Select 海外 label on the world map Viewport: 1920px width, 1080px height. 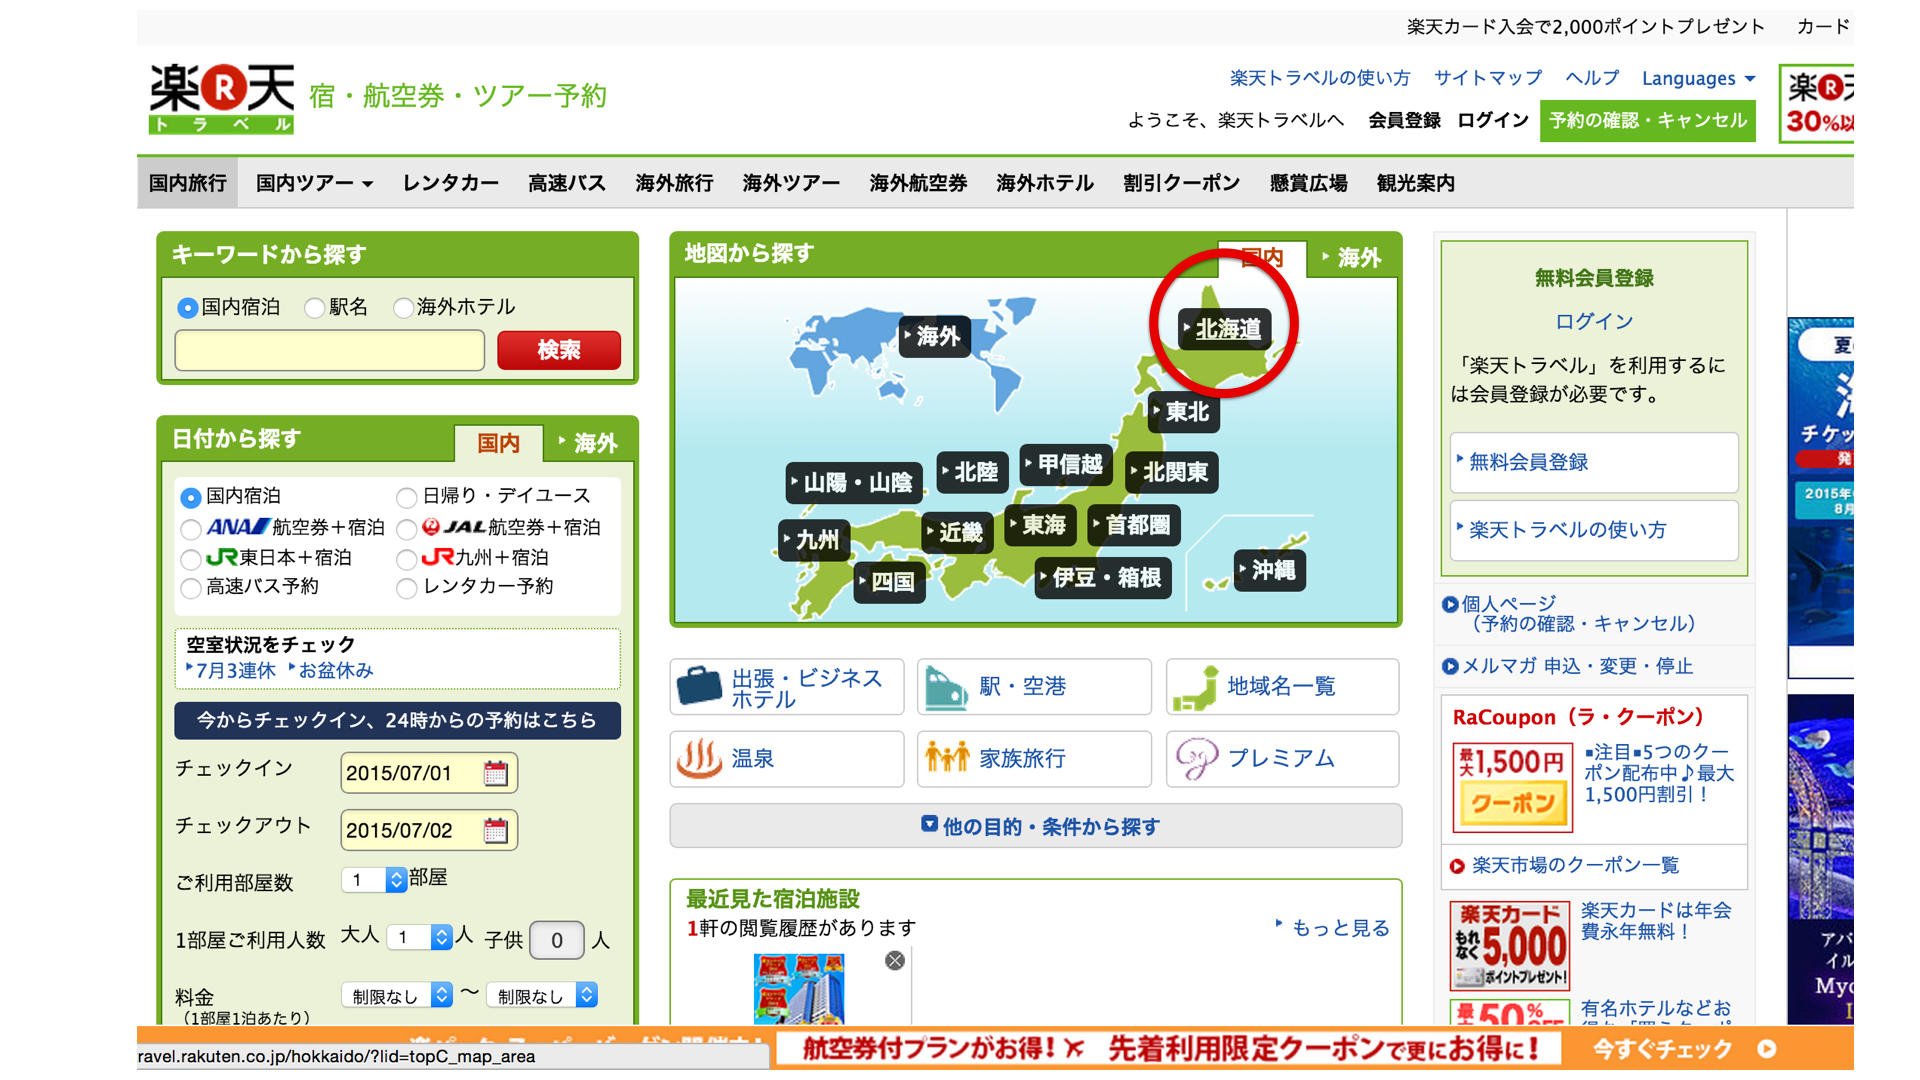[934, 336]
